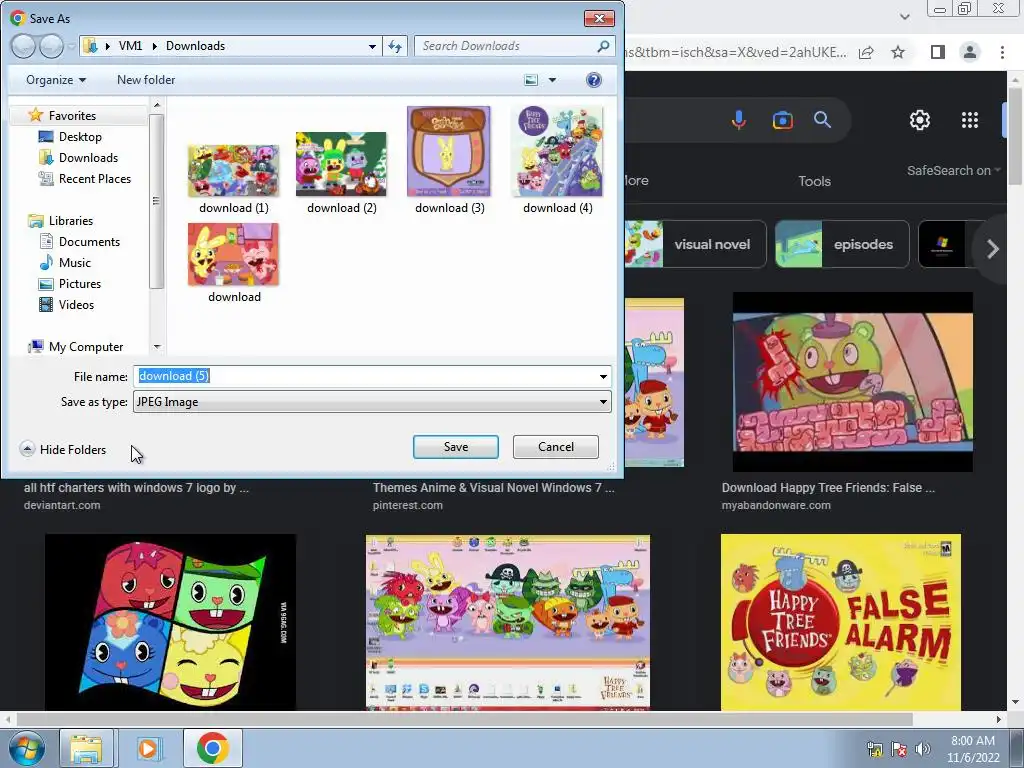The image size is (1024, 768).
Task: Open False Alarm game image result
Action: (840, 622)
